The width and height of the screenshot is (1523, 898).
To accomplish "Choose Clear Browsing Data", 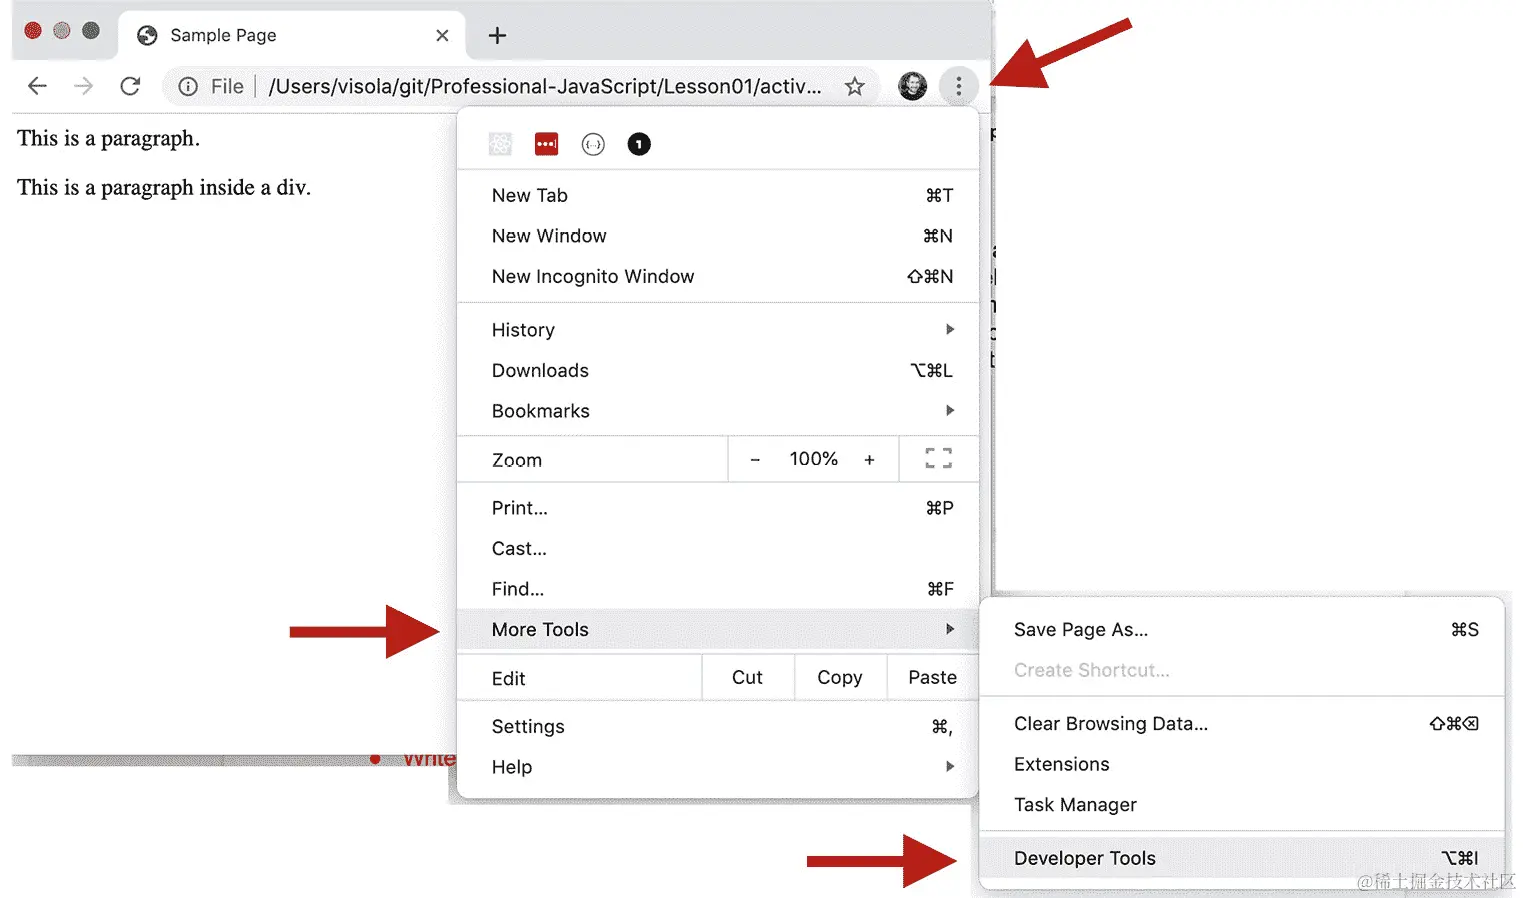I will click(x=1110, y=723).
